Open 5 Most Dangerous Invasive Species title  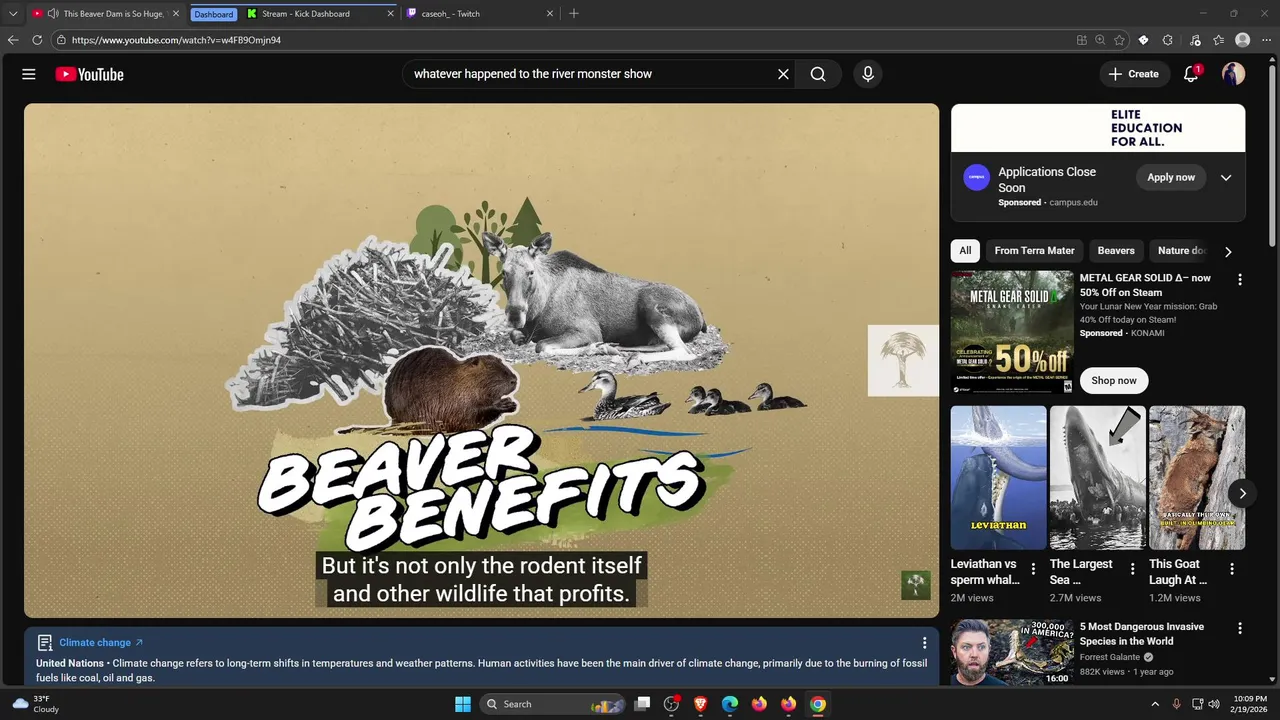click(x=1141, y=634)
